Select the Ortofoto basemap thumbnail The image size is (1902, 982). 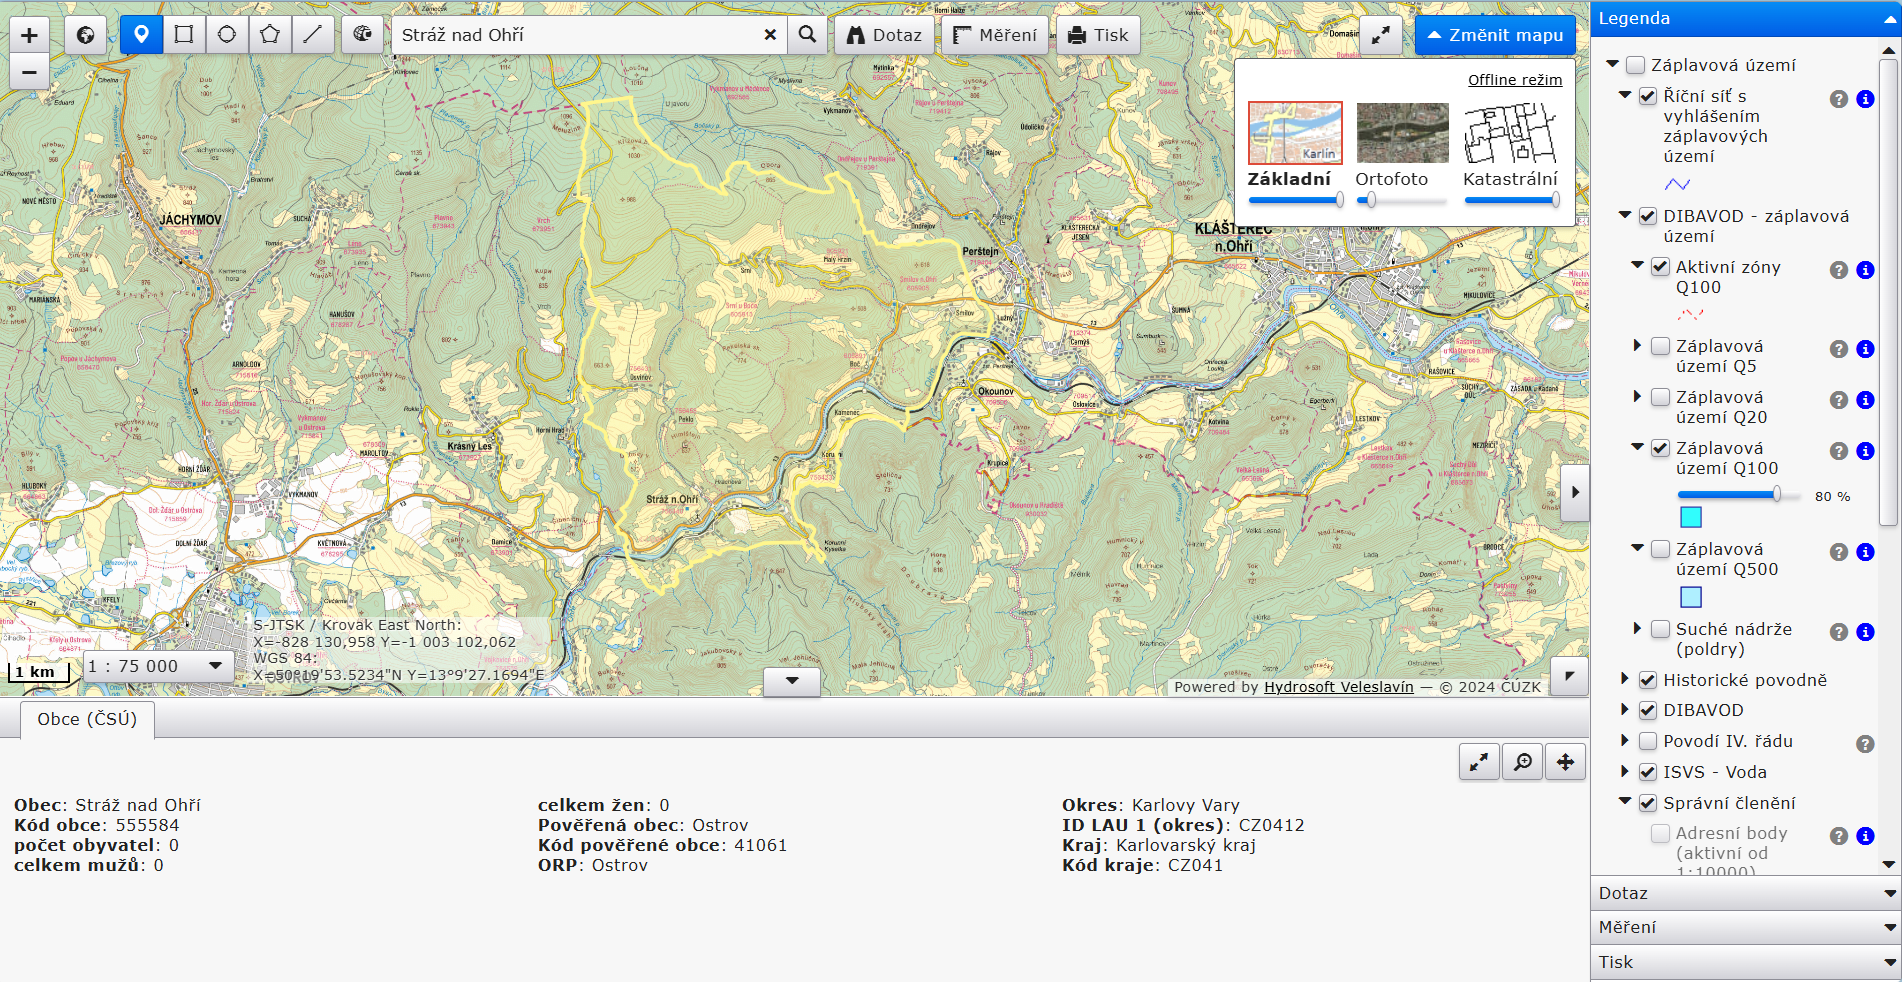tap(1402, 132)
